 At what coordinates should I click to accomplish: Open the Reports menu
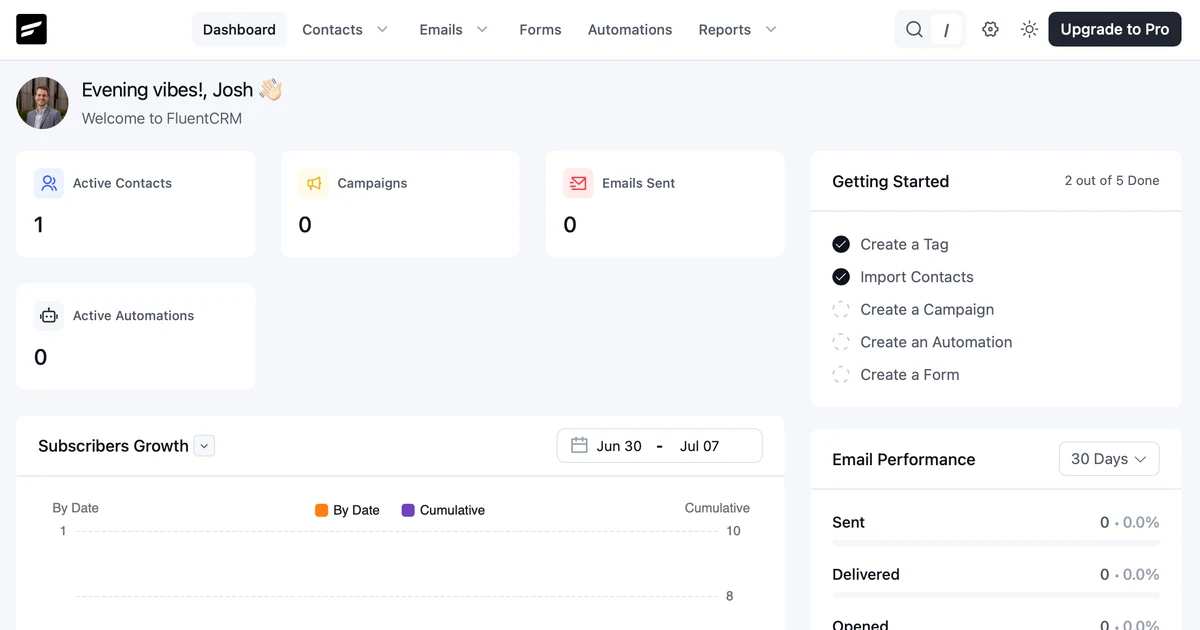click(x=725, y=30)
